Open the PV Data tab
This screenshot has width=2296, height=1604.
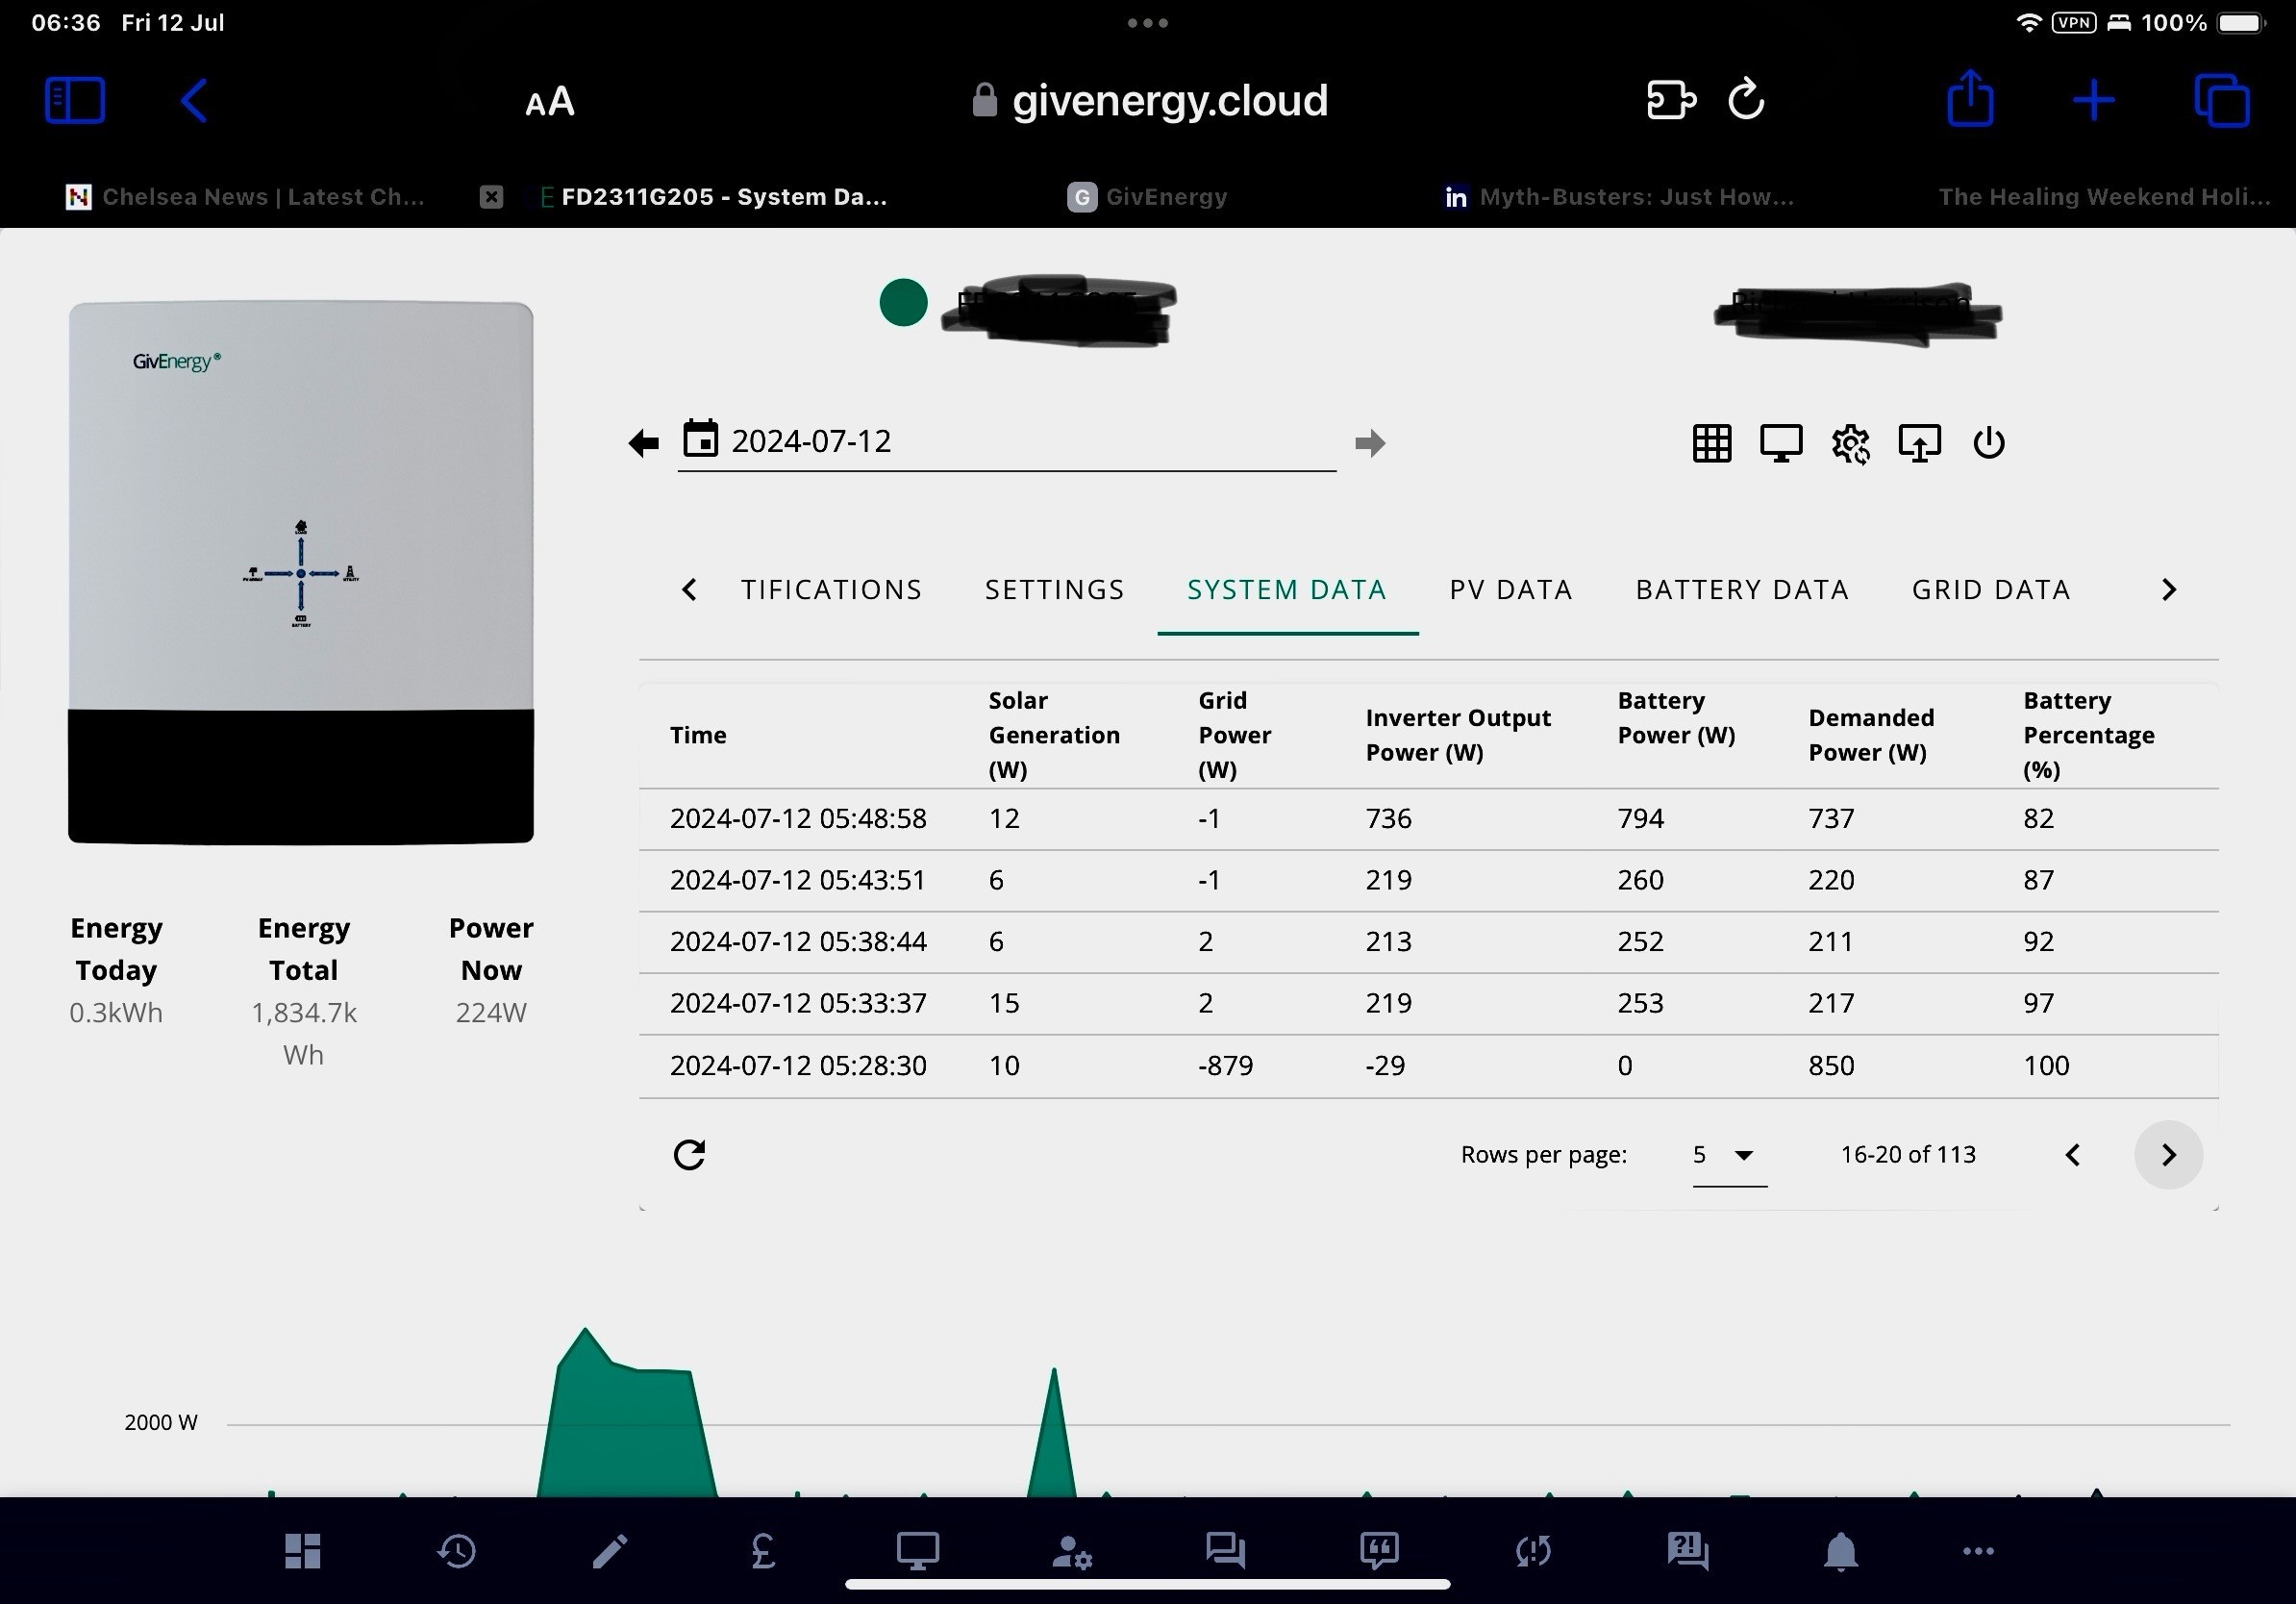[1511, 590]
